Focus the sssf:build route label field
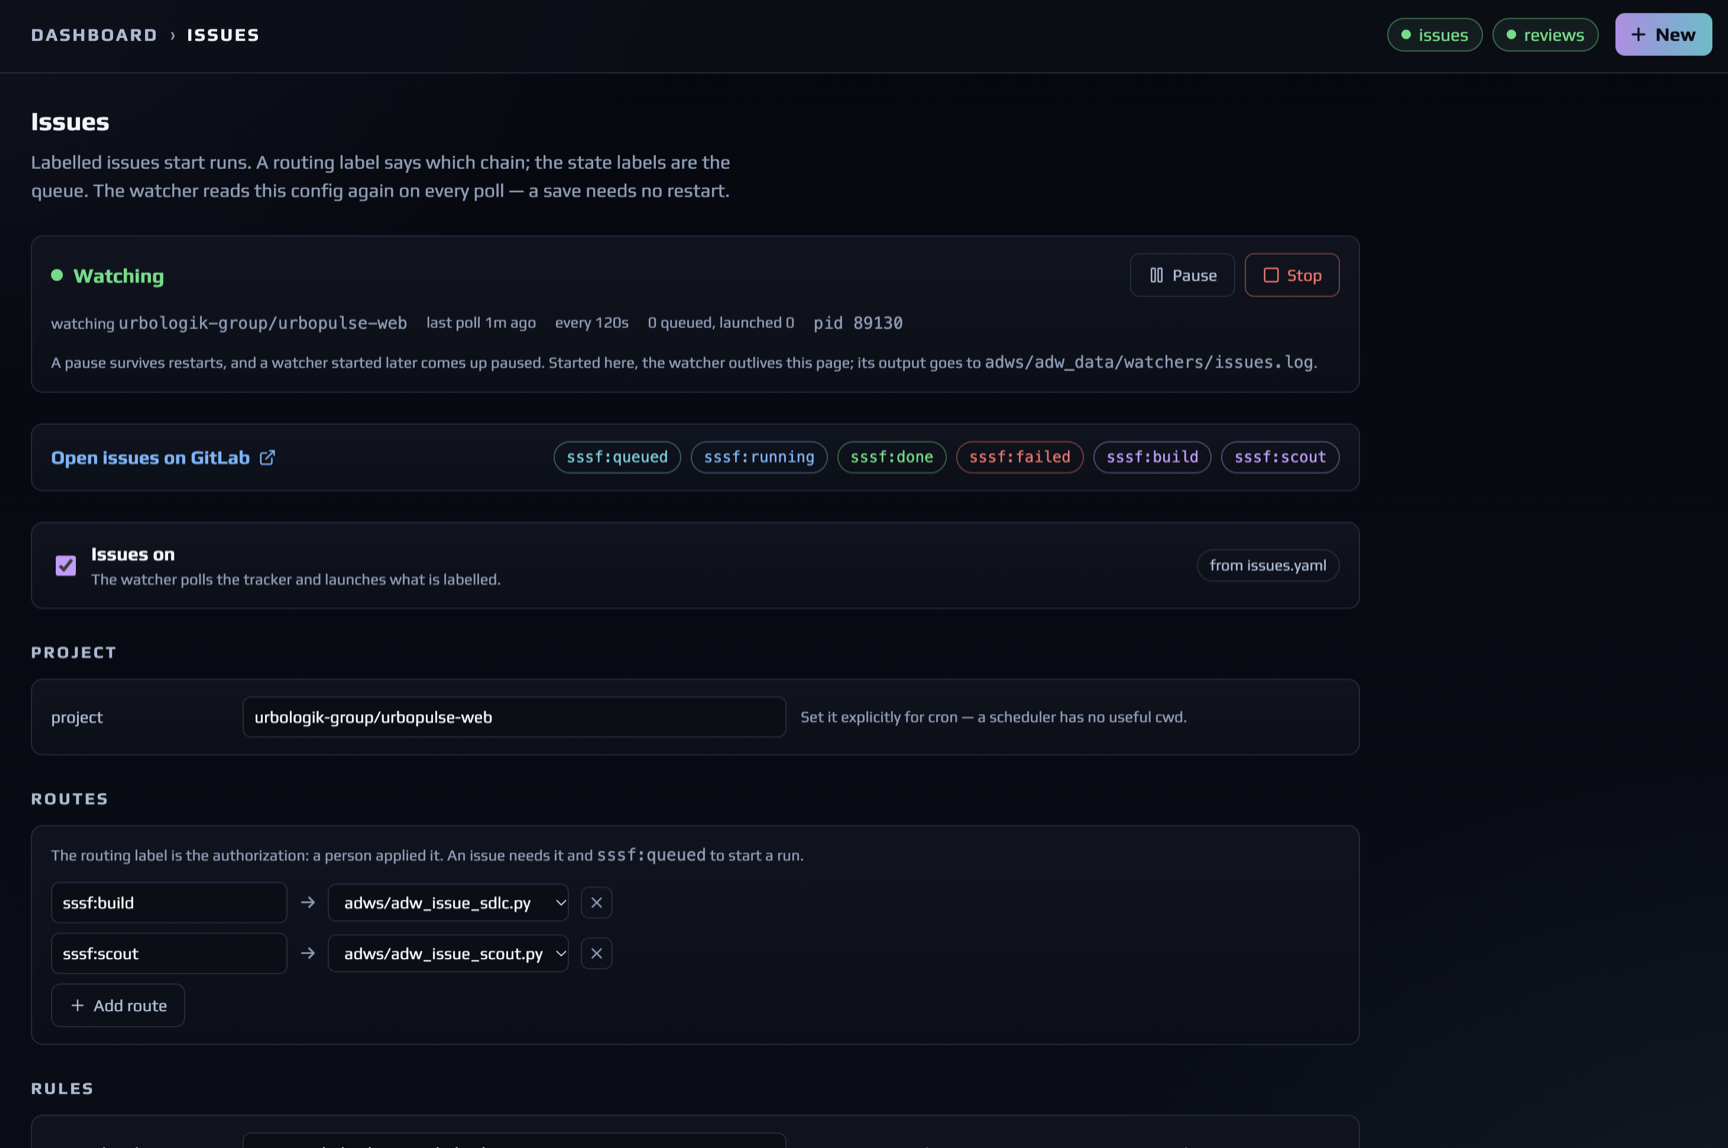The width and height of the screenshot is (1728, 1148). pos(169,903)
